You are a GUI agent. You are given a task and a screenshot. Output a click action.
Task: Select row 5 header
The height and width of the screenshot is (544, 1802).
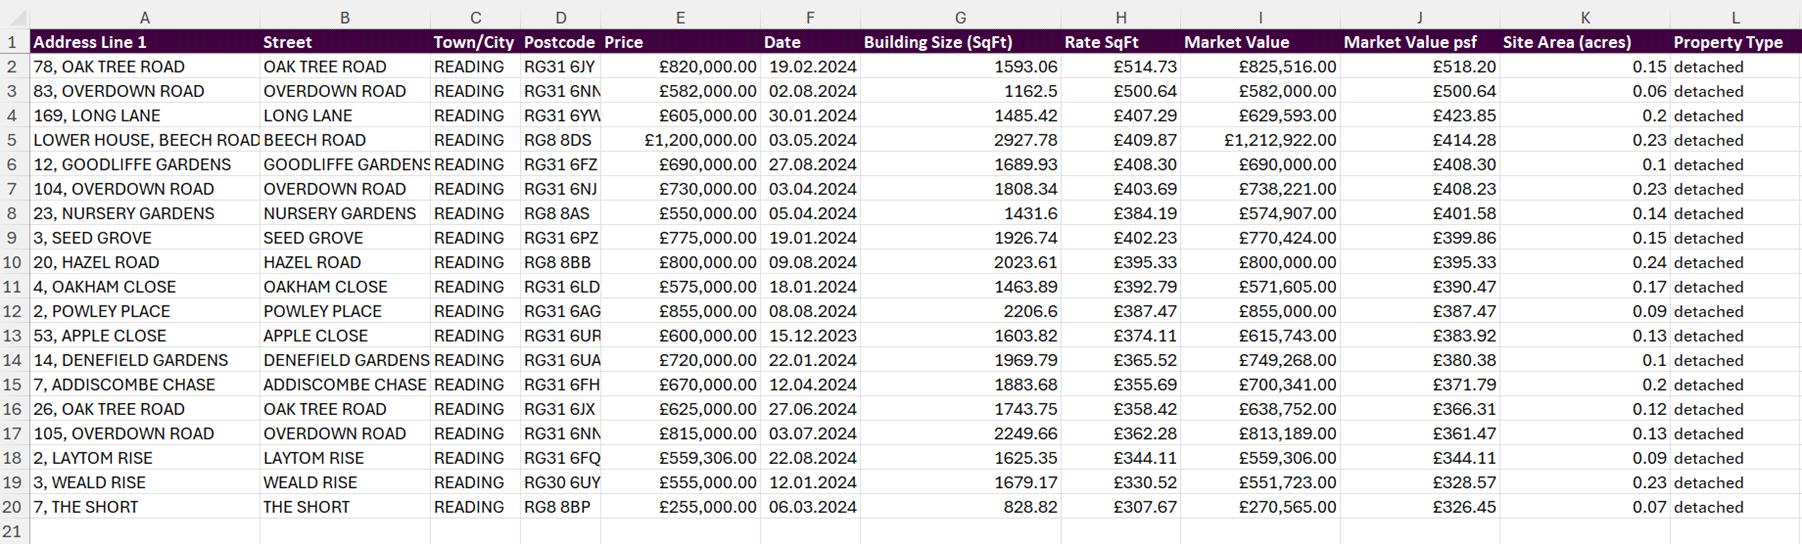tap(14, 140)
